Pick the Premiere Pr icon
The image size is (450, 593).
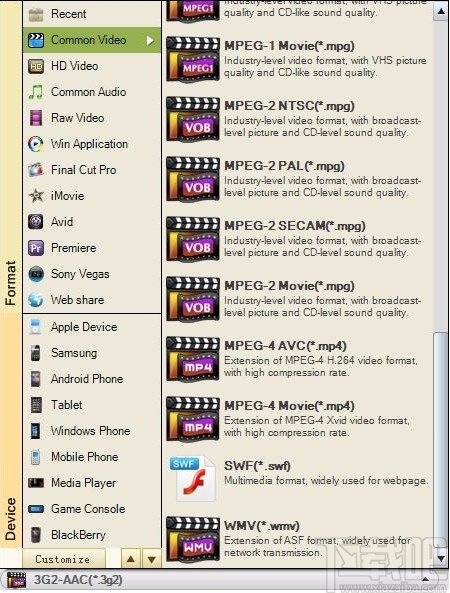(x=36, y=248)
